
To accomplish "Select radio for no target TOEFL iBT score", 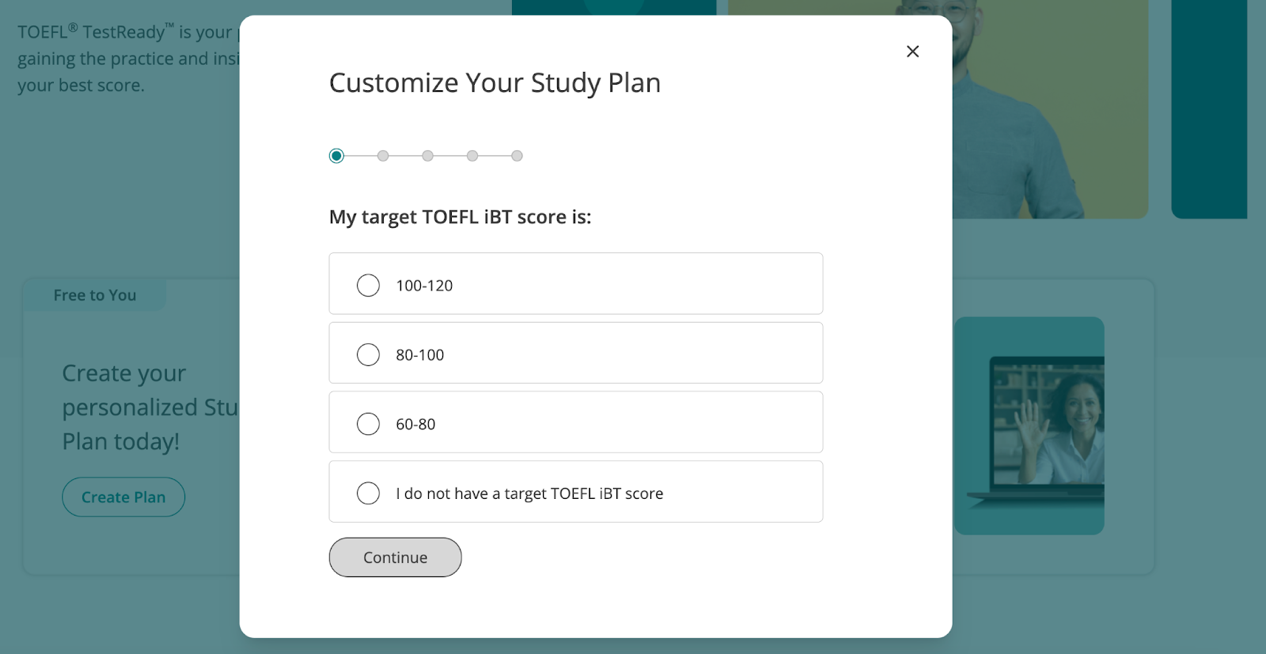I will (x=368, y=493).
